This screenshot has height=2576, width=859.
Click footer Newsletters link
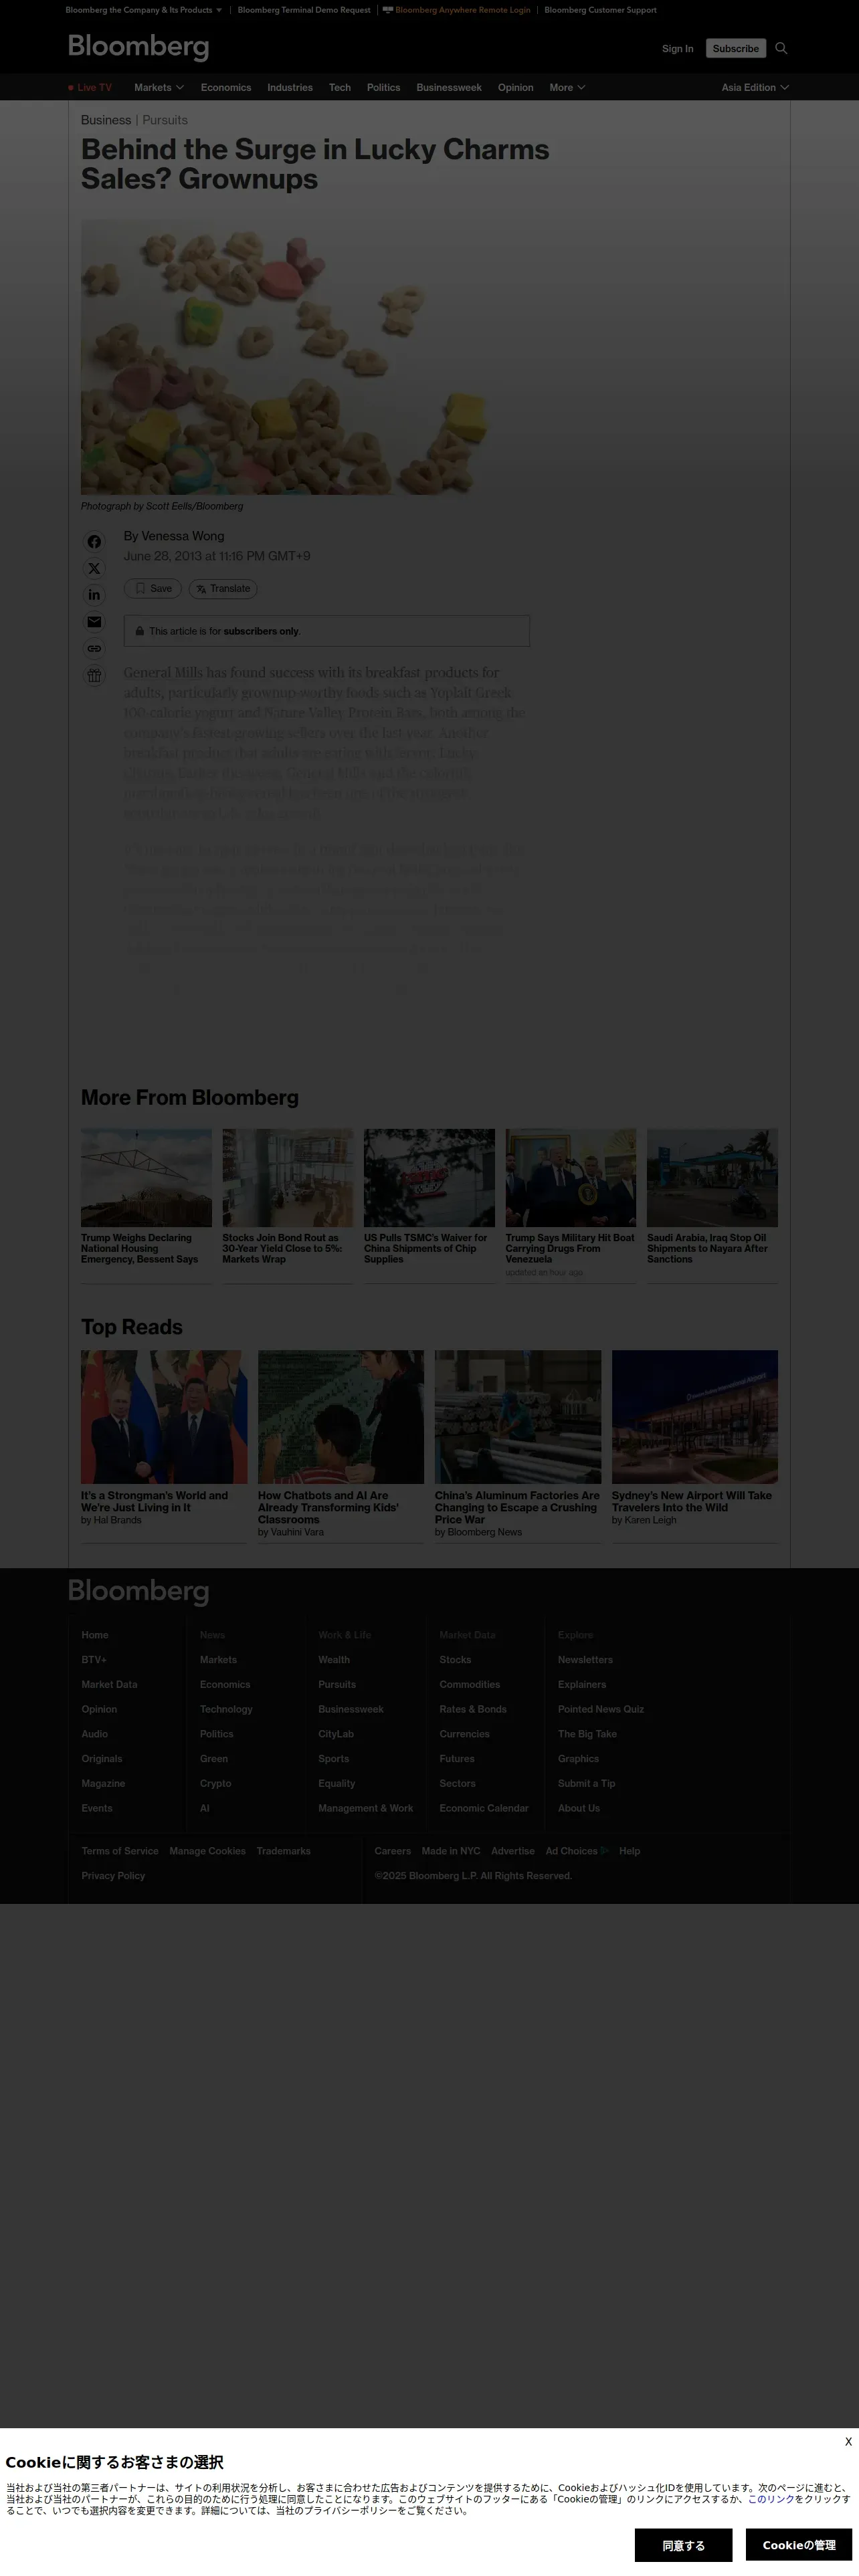(585, 1660)
